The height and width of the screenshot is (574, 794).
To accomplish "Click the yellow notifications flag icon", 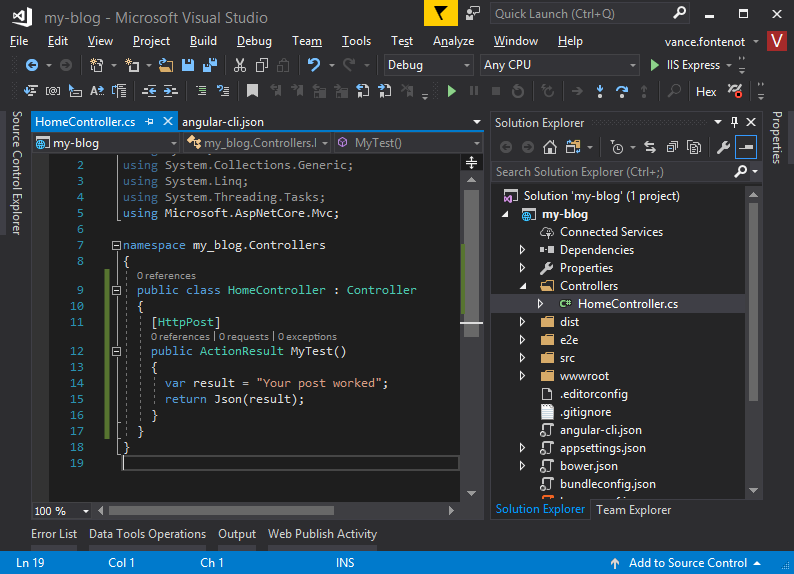I will (x=441, y=13).
